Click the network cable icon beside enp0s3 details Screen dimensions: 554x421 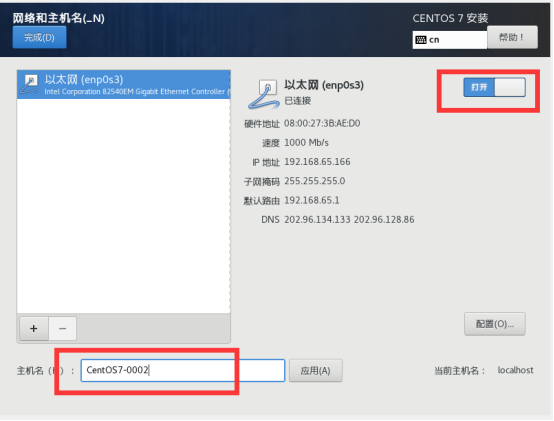tap(263, 94)
